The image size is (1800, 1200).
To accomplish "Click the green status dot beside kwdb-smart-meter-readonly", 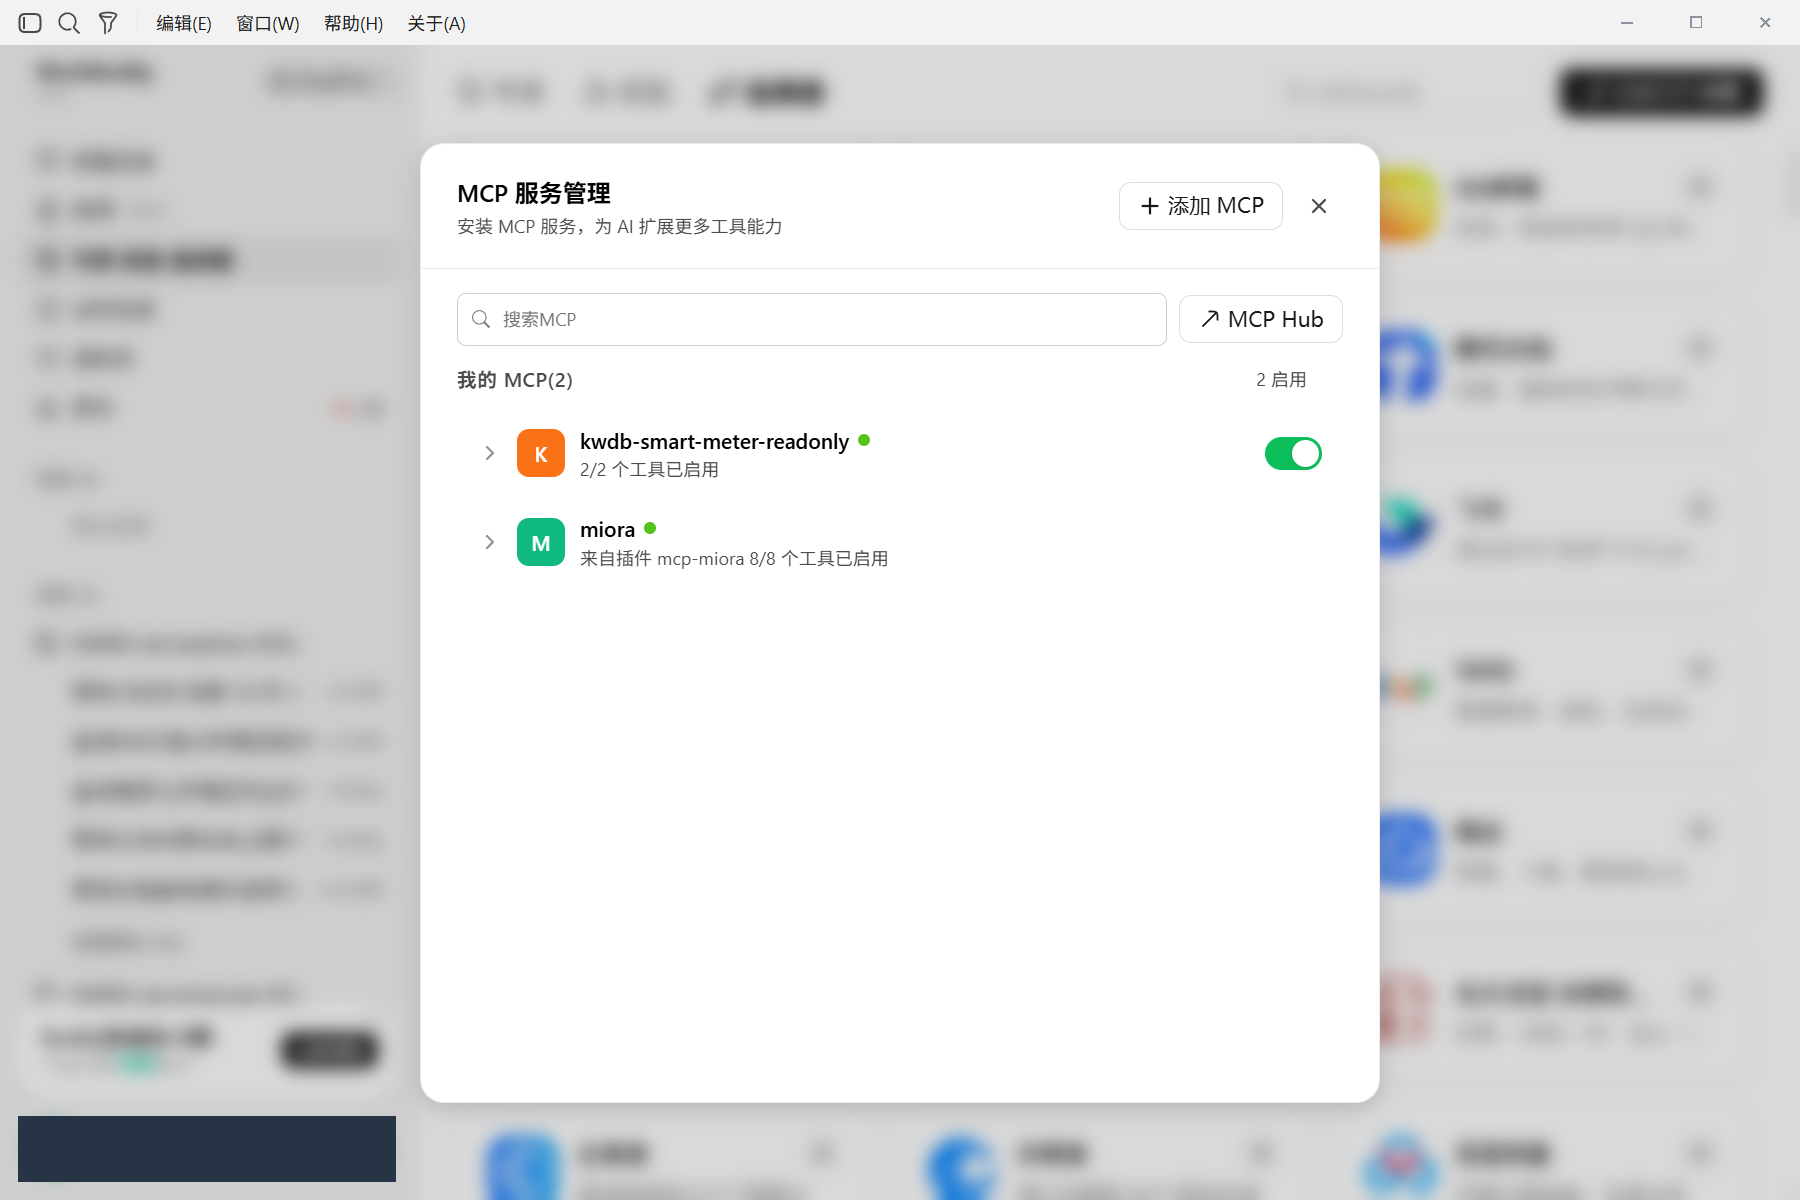I will [x=864, y=440].
